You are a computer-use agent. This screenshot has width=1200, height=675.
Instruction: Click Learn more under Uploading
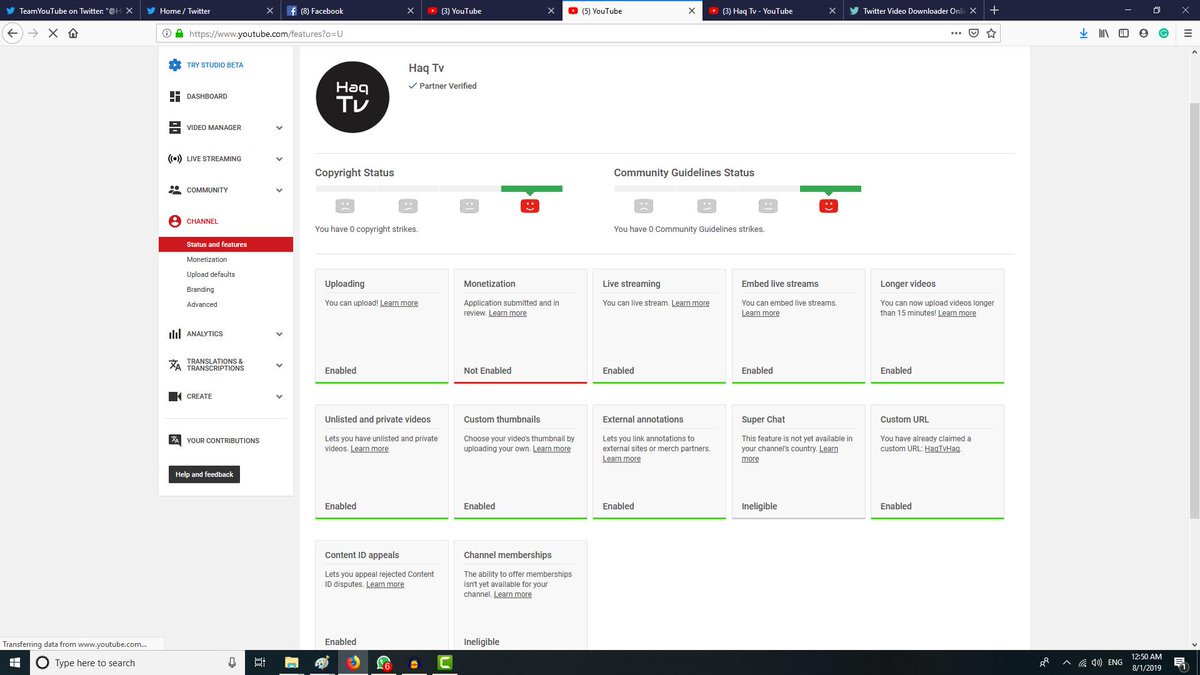[x=399, y=303]
